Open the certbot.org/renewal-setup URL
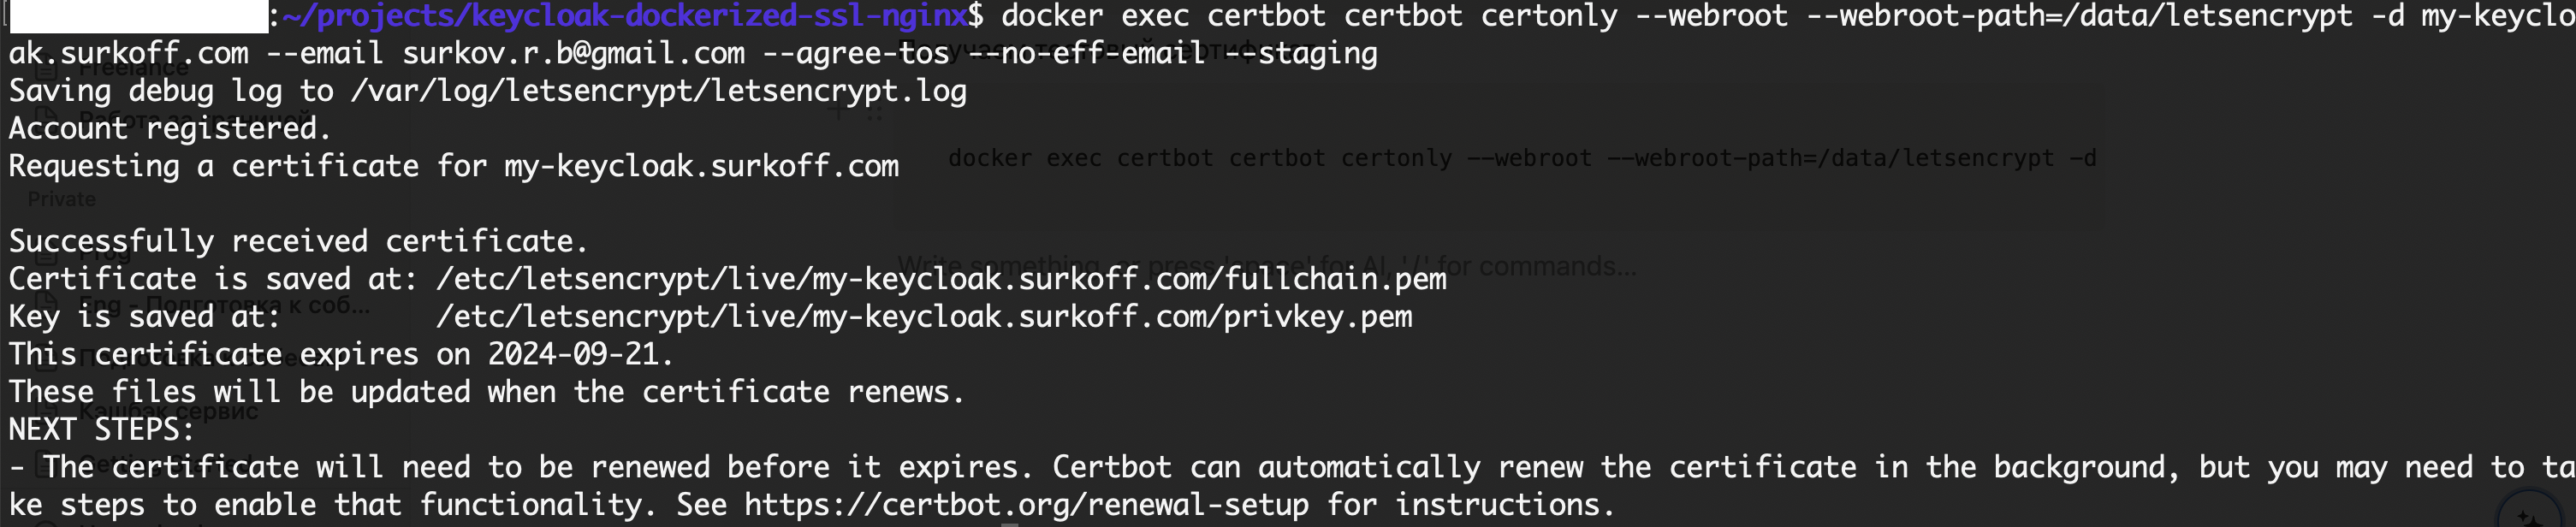Viewport: 2576px width, 527px height. coord(1026,505)
